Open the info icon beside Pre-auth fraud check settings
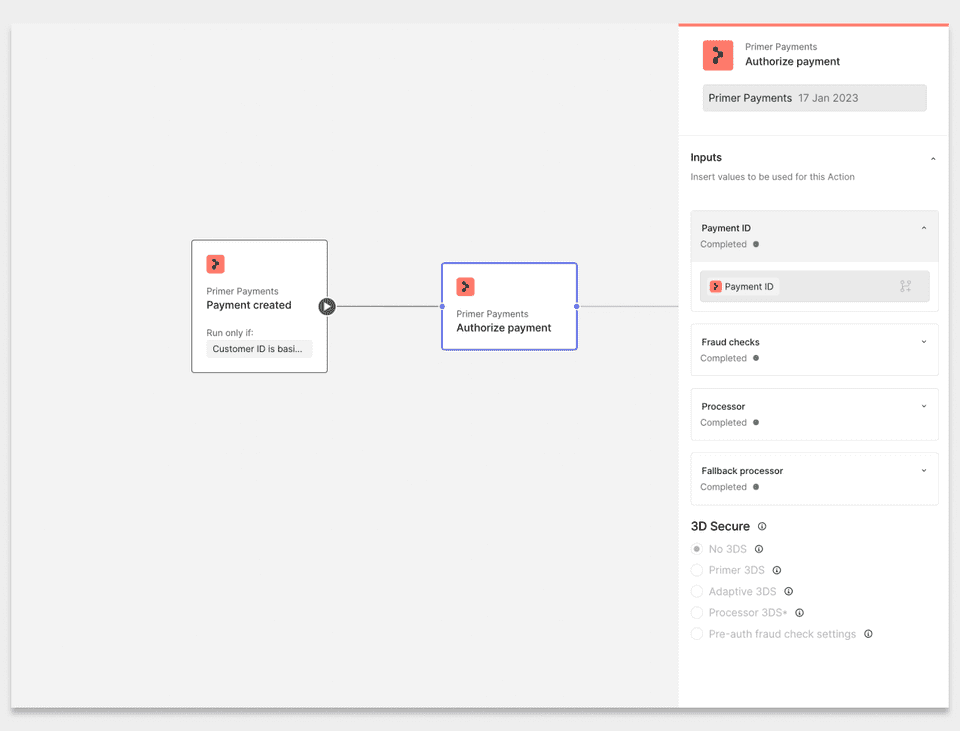Screen dimensions: 960x731 click(868, 634)
